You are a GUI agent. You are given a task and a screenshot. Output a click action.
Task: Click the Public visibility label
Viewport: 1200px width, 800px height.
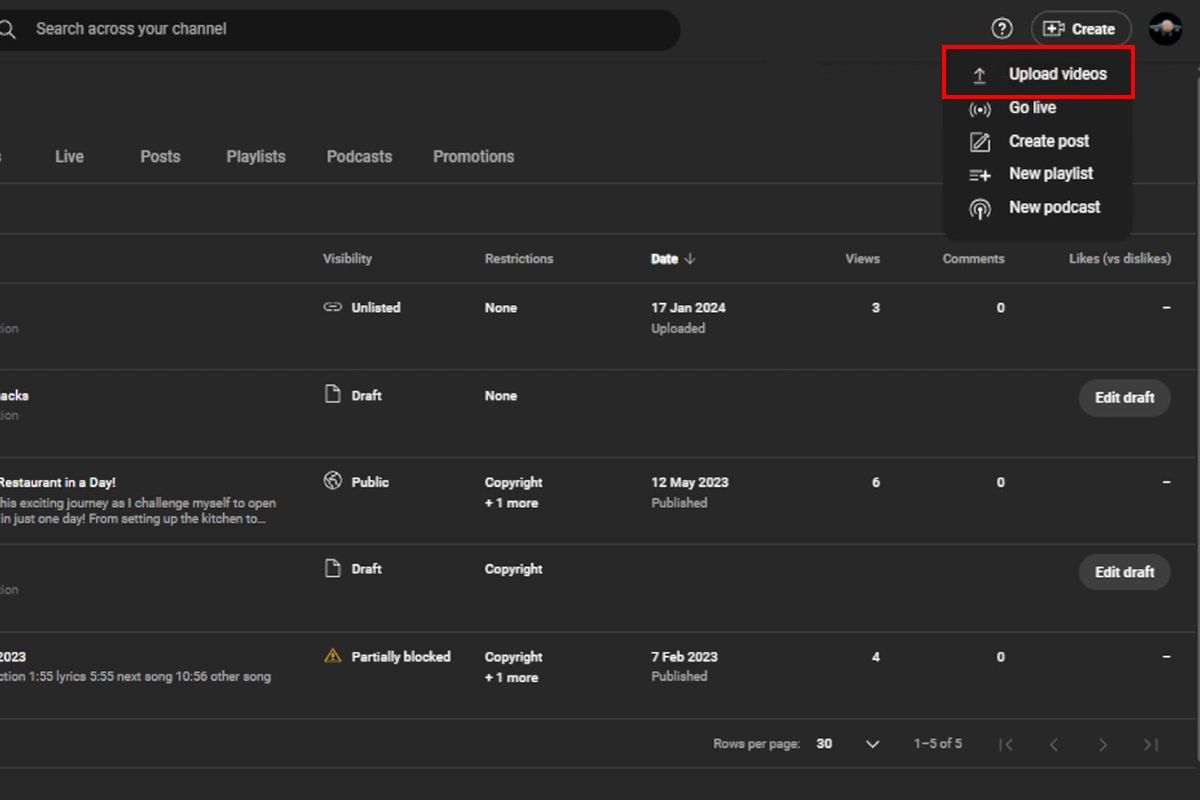[370, 481]
